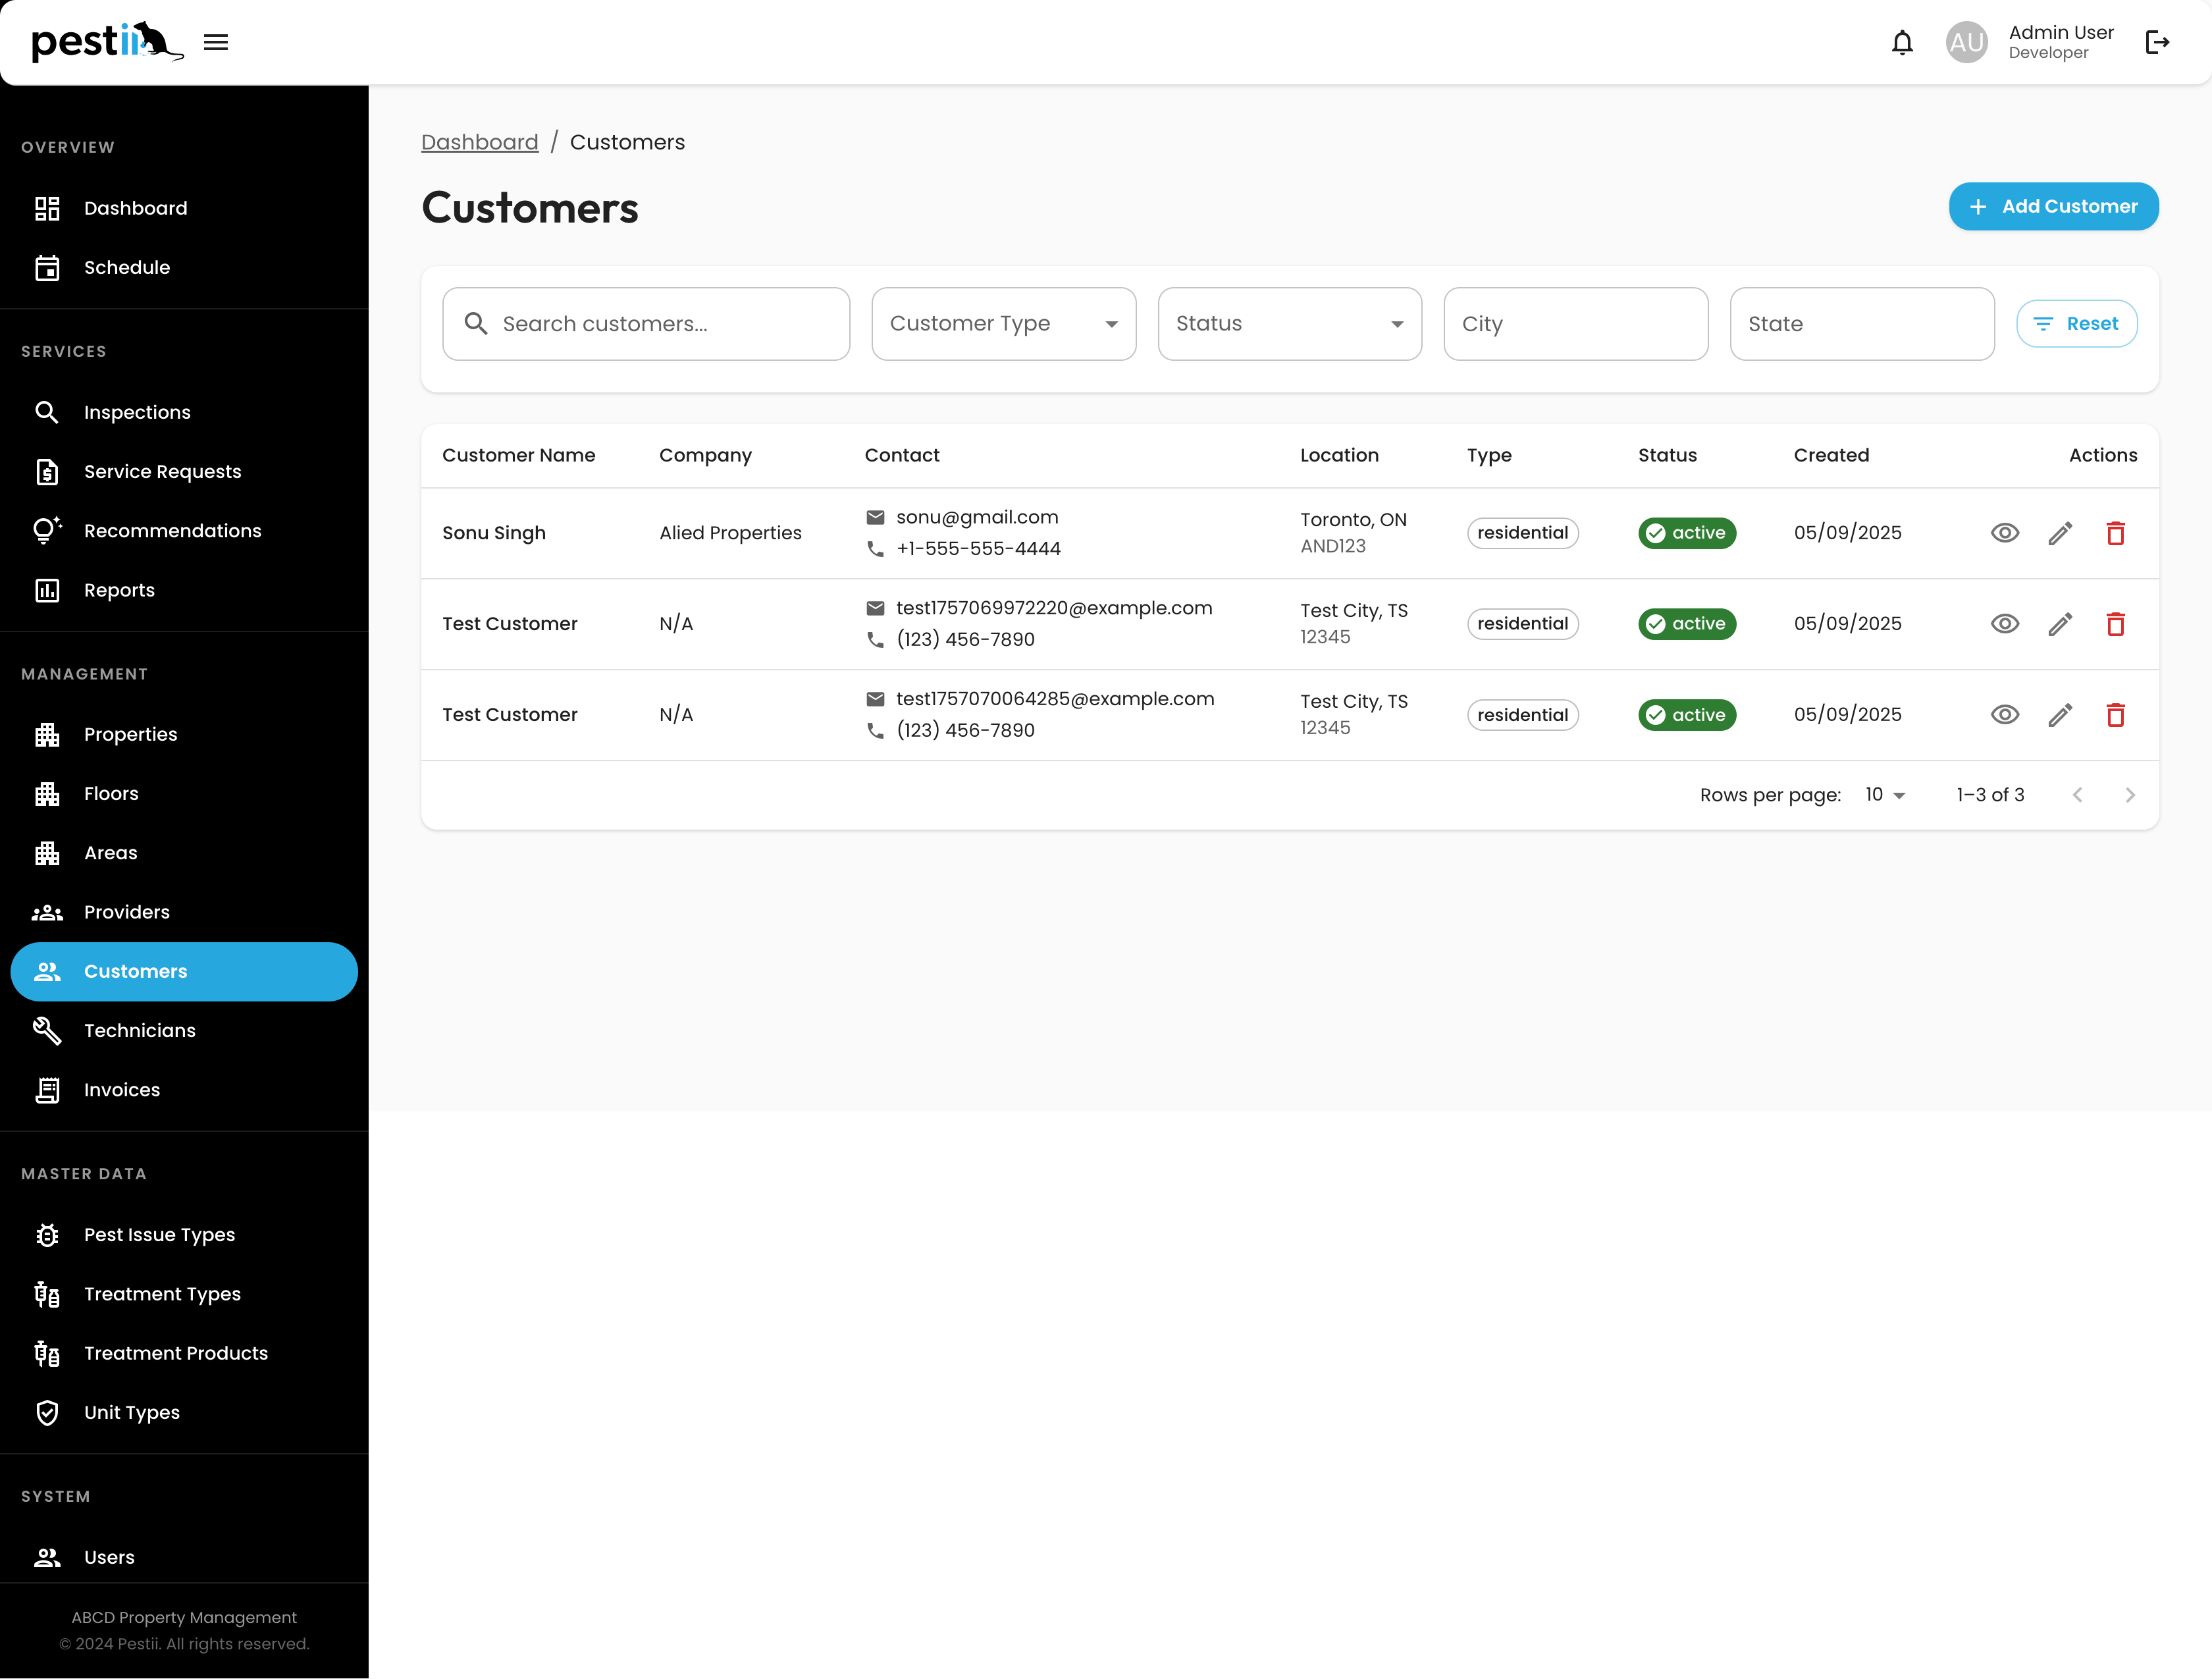Viewport: 2212px width, 1679px height.
Task: View the first Test Customer with the eye icon
Action: 2004,624
